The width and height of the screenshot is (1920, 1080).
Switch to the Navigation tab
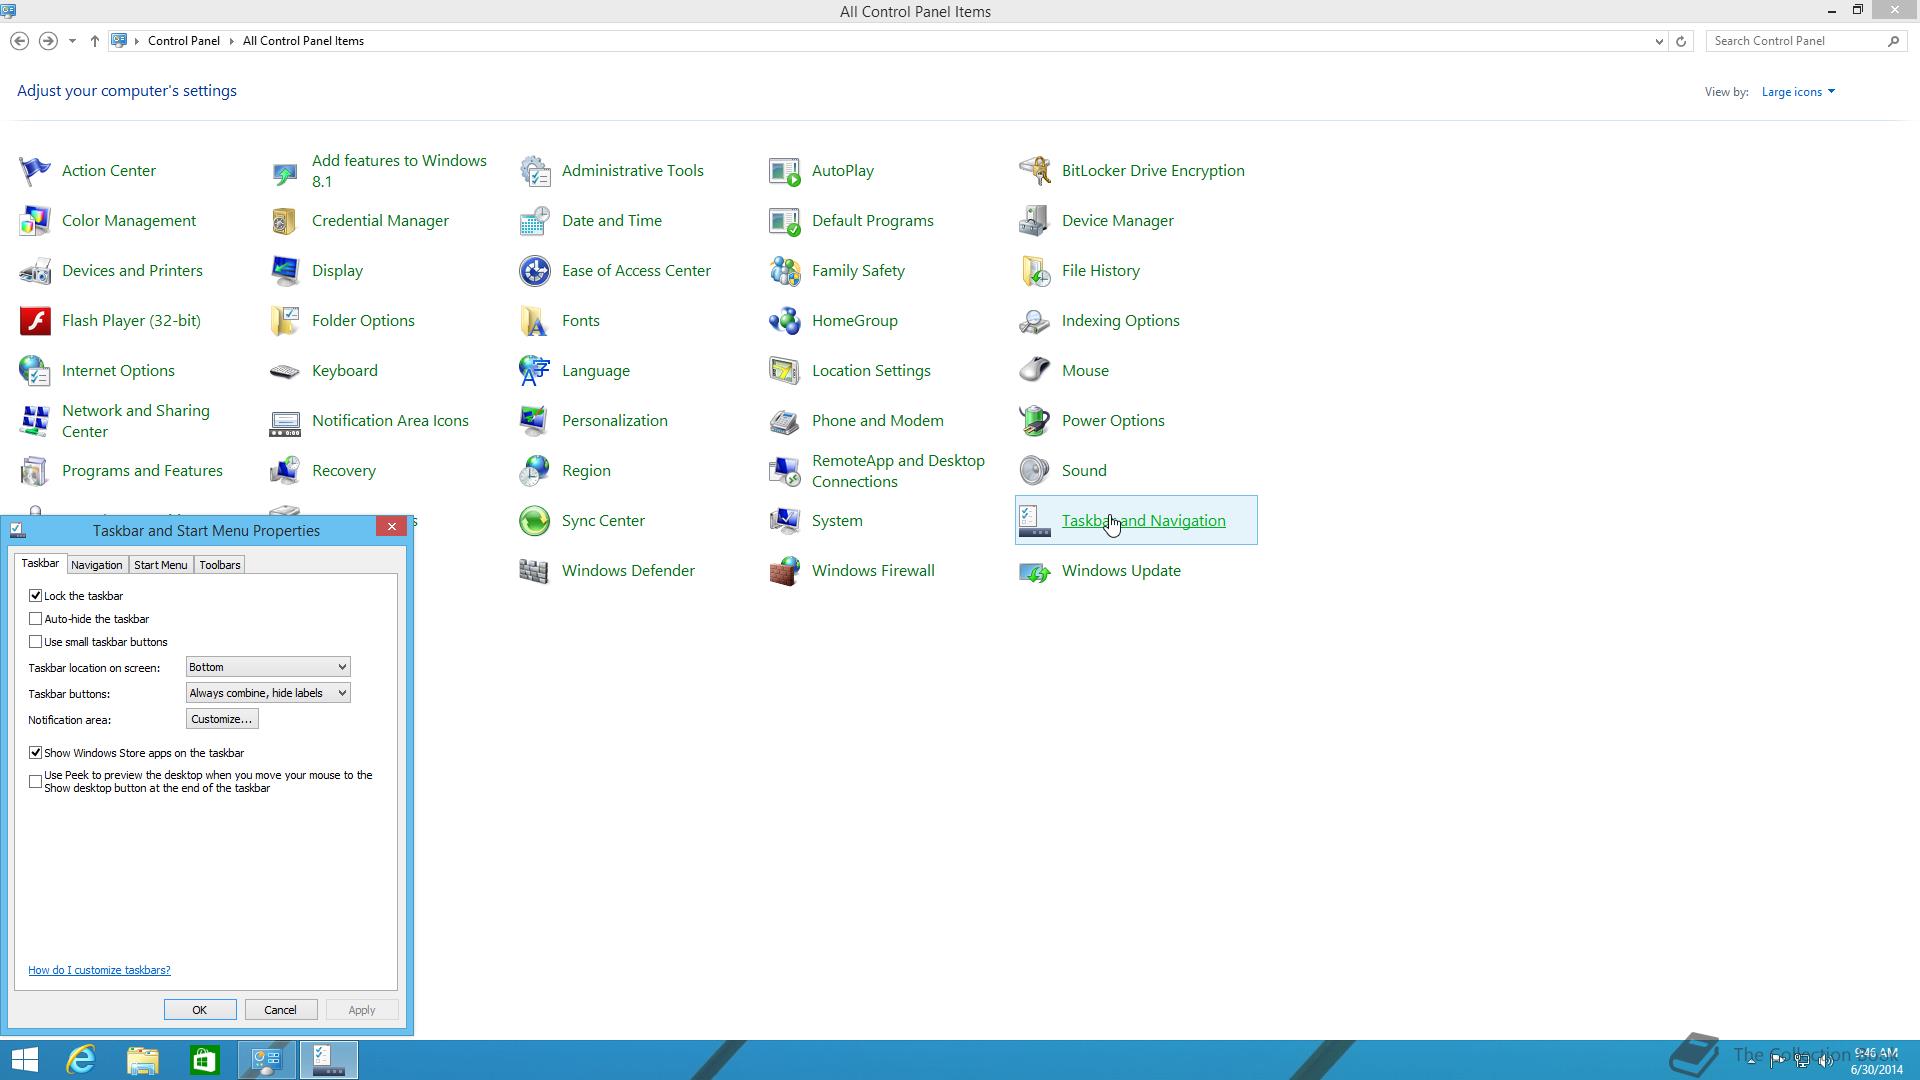coord(97,565)
